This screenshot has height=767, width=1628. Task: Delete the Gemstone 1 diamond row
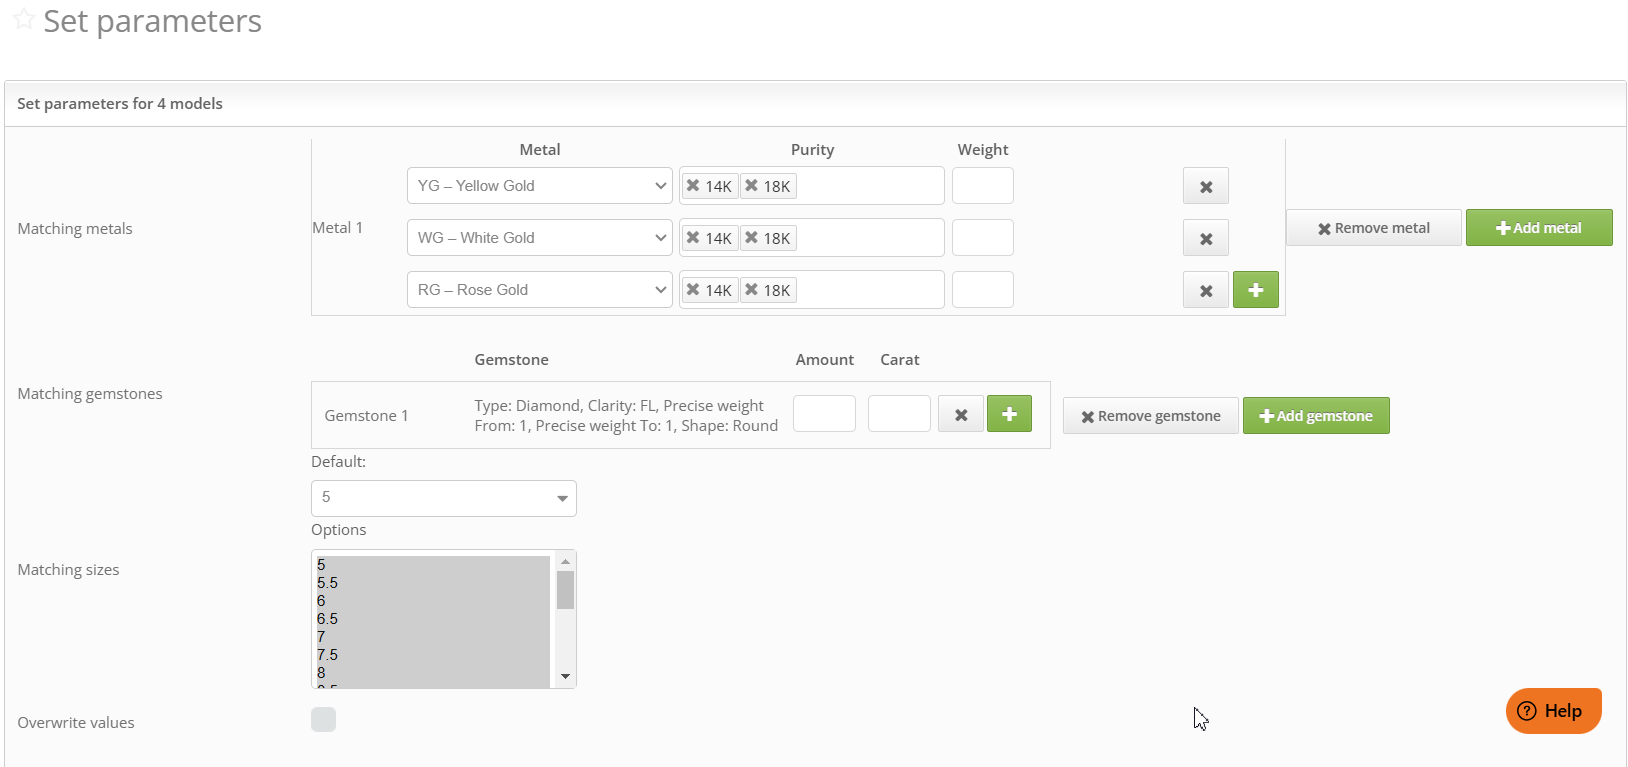[961, 414]
